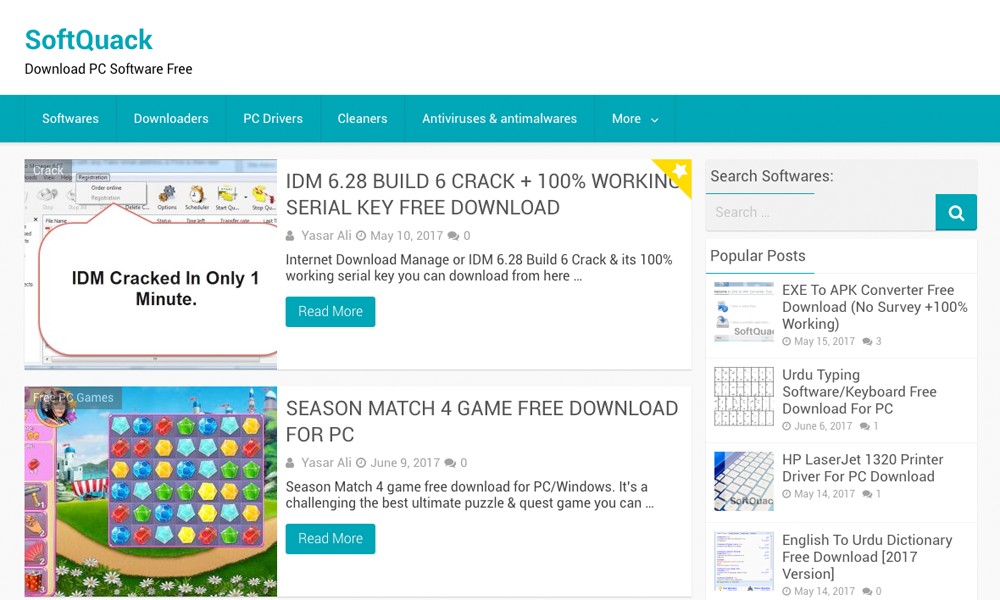Open the Downloaders menu item
This screenshot has height=600, width=1000.
click(x=171, y=119)
